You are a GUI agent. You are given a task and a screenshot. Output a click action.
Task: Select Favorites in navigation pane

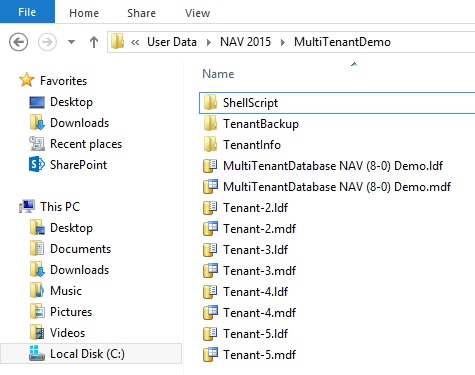63,81
